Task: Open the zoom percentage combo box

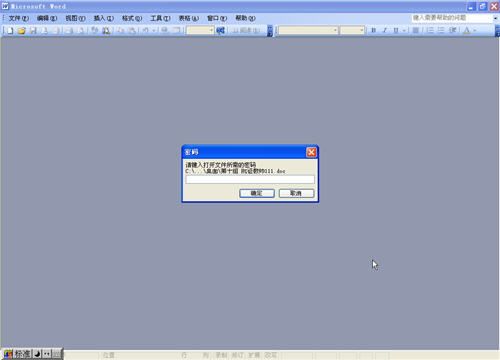Action: tap(200, 31)
